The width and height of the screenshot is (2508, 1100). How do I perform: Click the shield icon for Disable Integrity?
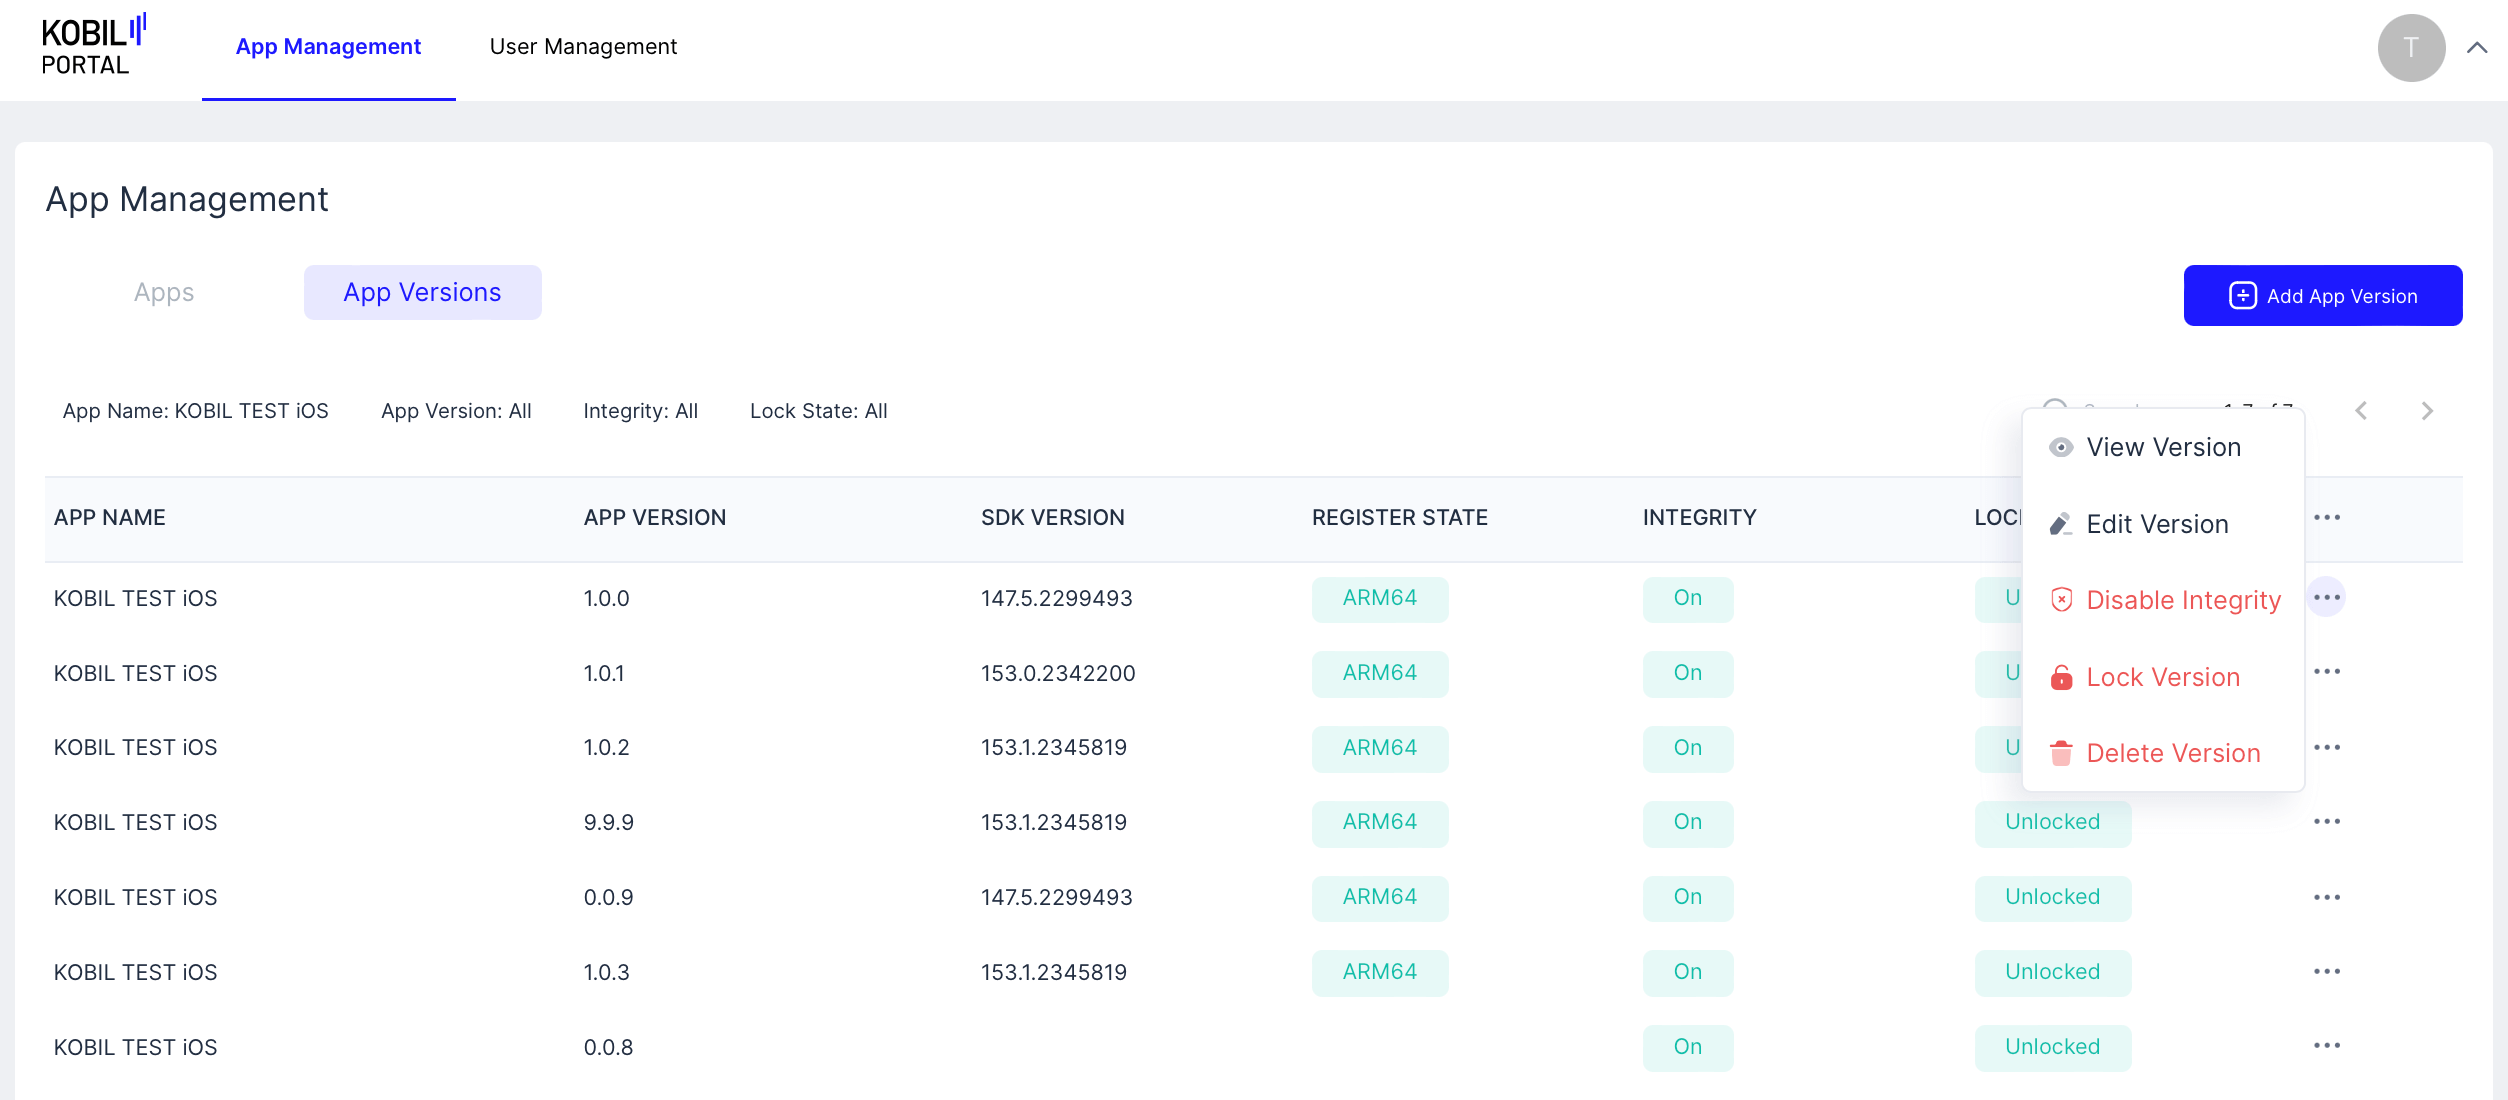(2060, 600)
